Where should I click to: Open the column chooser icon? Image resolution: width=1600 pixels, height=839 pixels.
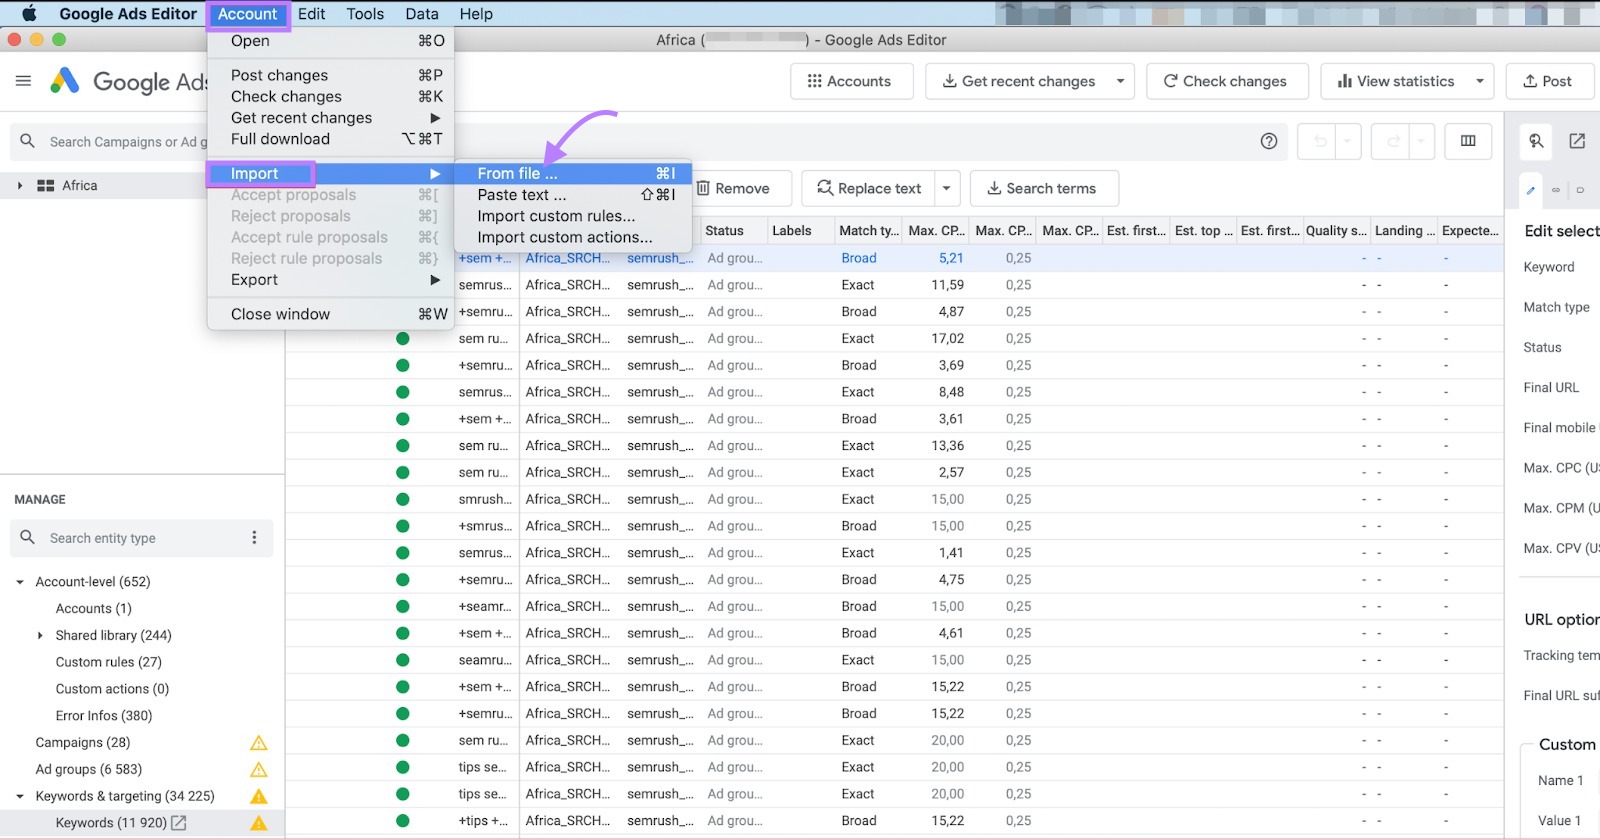coord(1468,141)
